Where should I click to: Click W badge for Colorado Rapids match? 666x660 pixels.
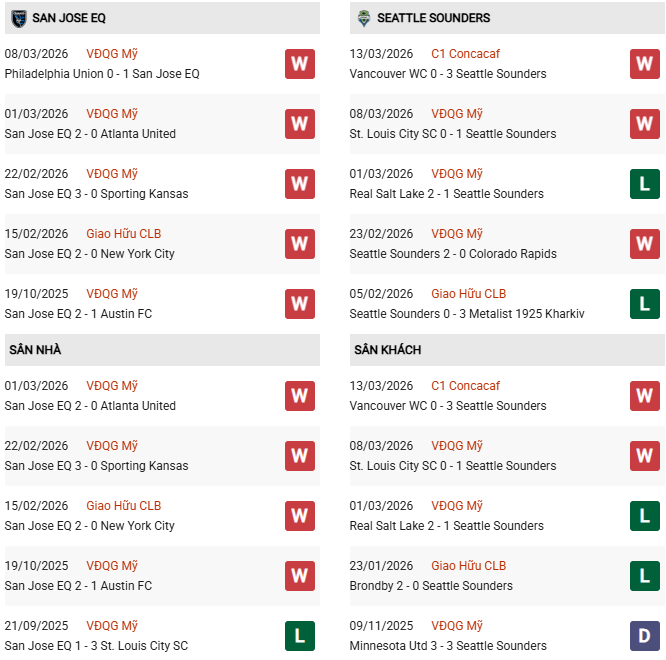tap(644, 244)
